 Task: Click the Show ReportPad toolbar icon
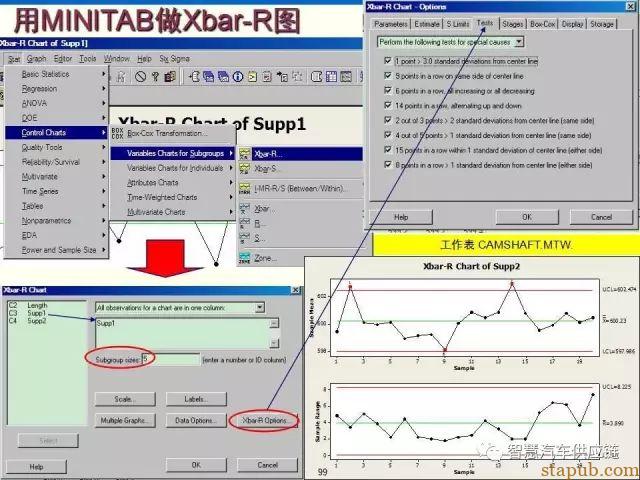[x=267, y=76]
